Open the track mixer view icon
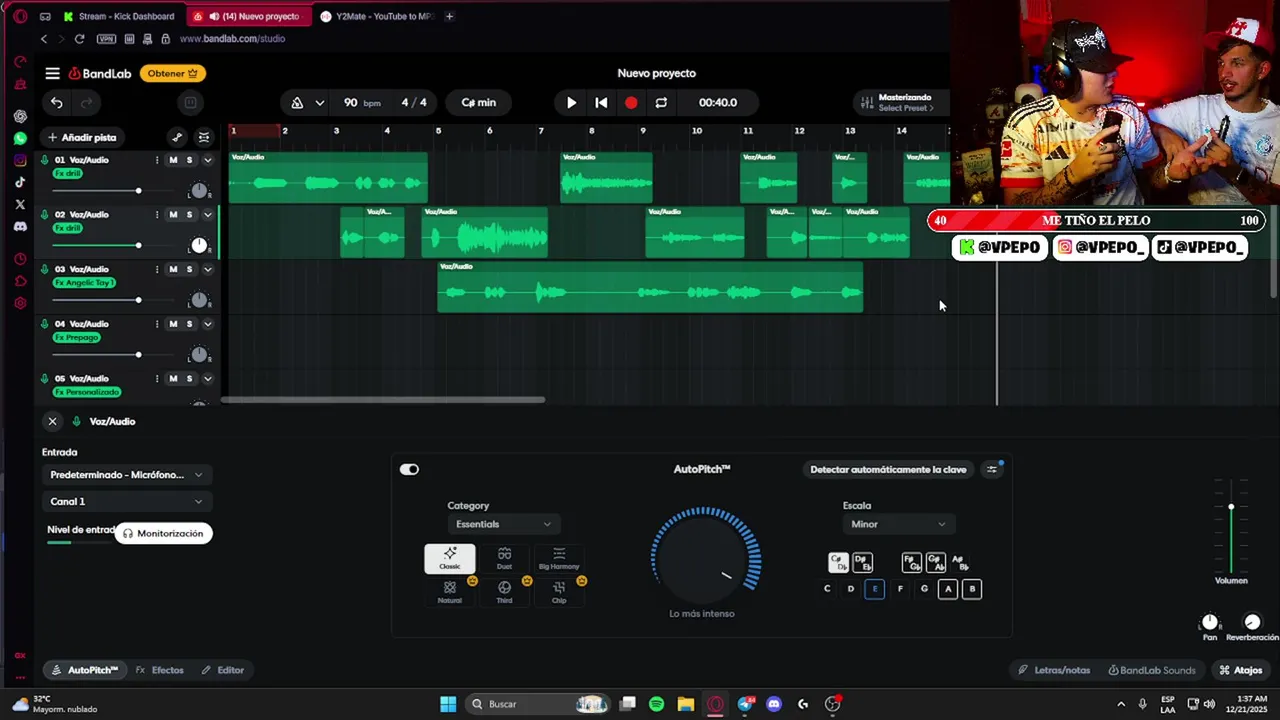The image size is (1280, 720). click(x=204, y=137)
